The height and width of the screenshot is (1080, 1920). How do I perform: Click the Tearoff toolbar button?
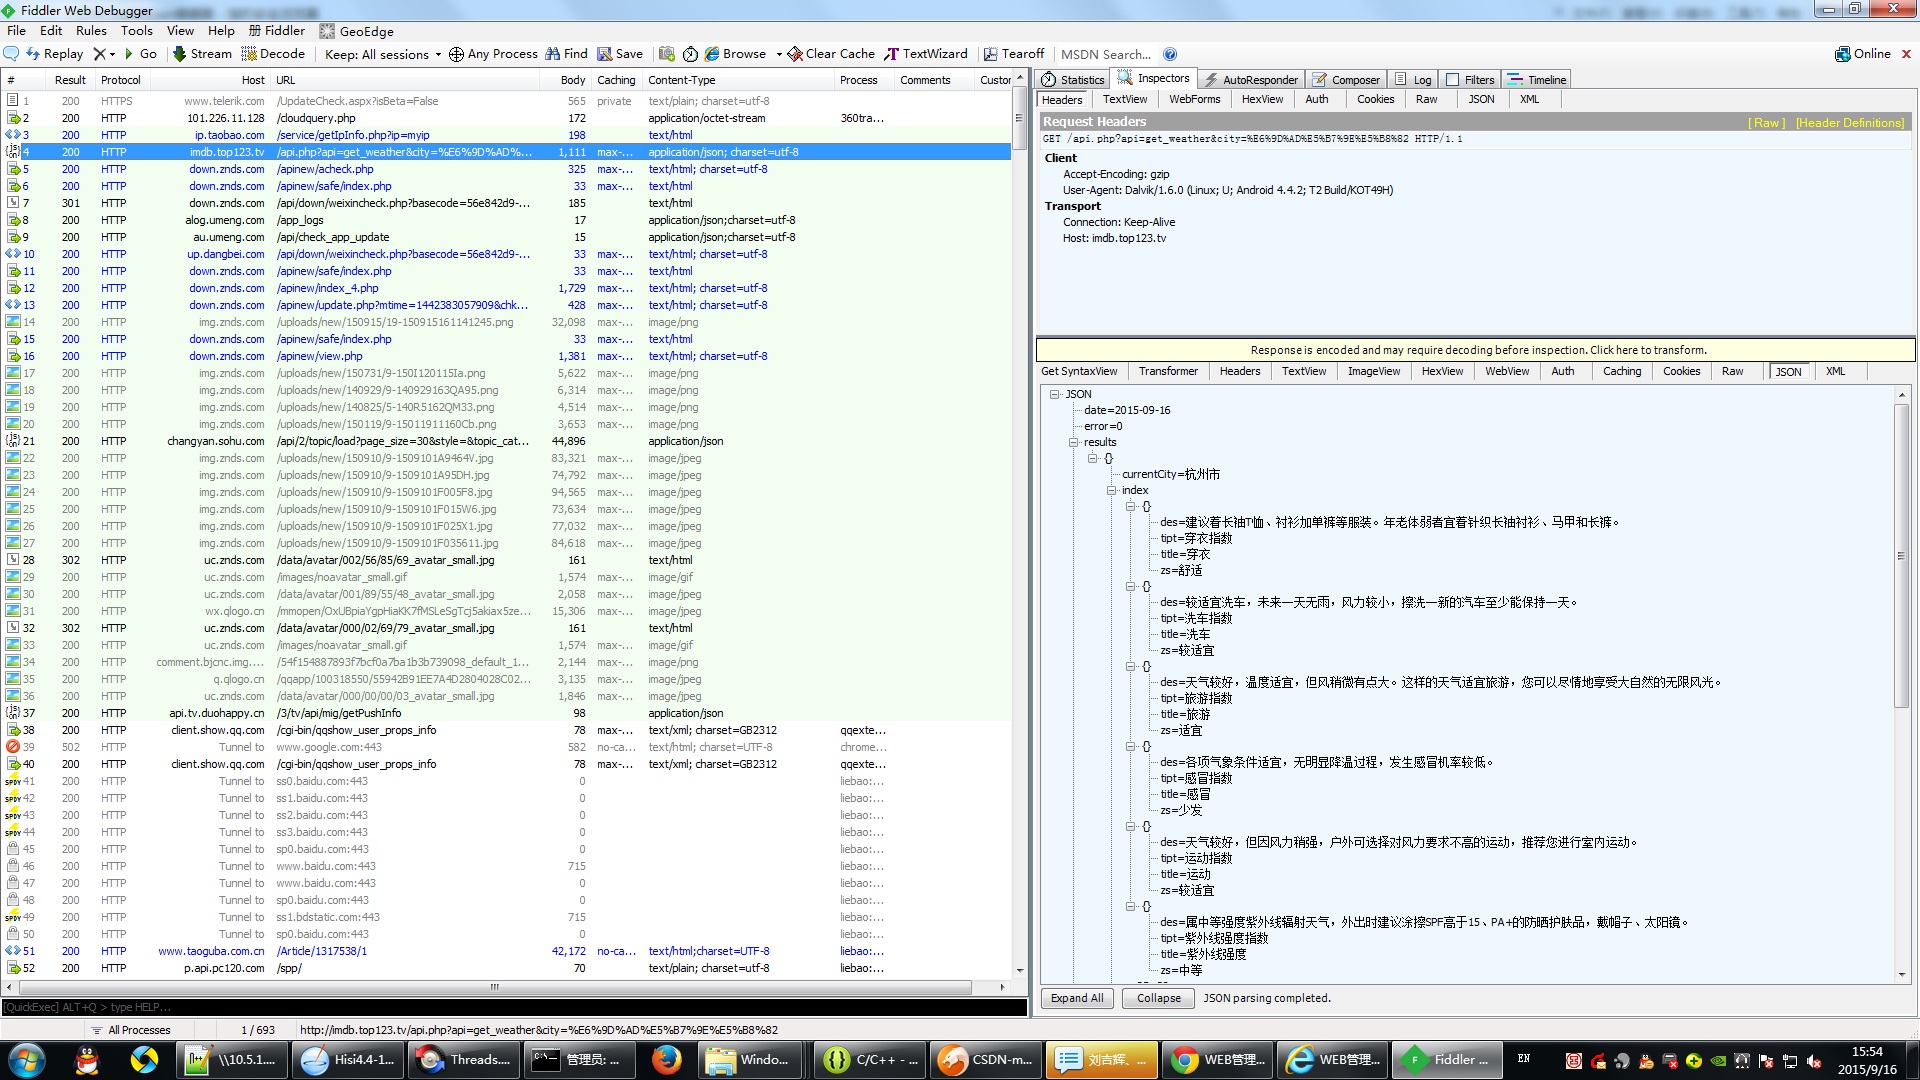click(x=1014, y=54)
